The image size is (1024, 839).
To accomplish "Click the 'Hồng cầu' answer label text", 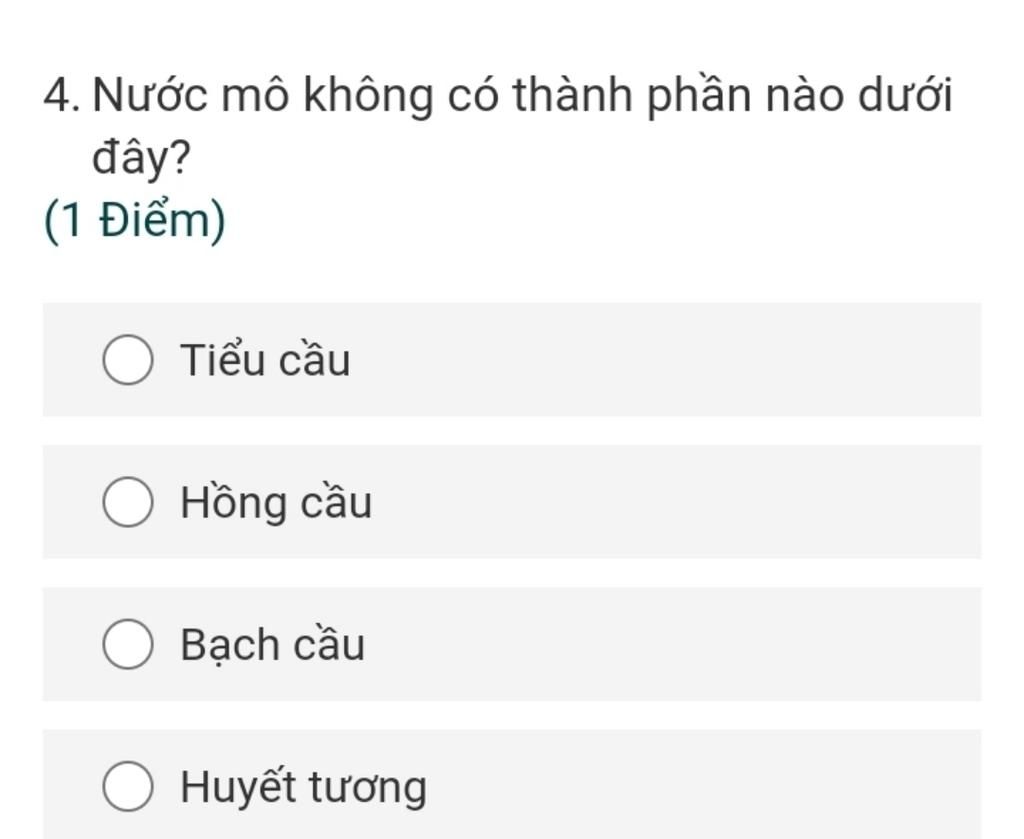I will (x=276, y=502).
